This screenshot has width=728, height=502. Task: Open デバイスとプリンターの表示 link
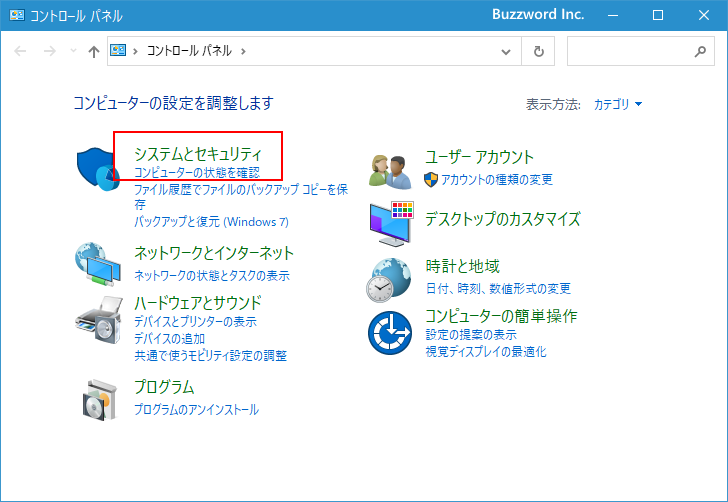(195, 321)
